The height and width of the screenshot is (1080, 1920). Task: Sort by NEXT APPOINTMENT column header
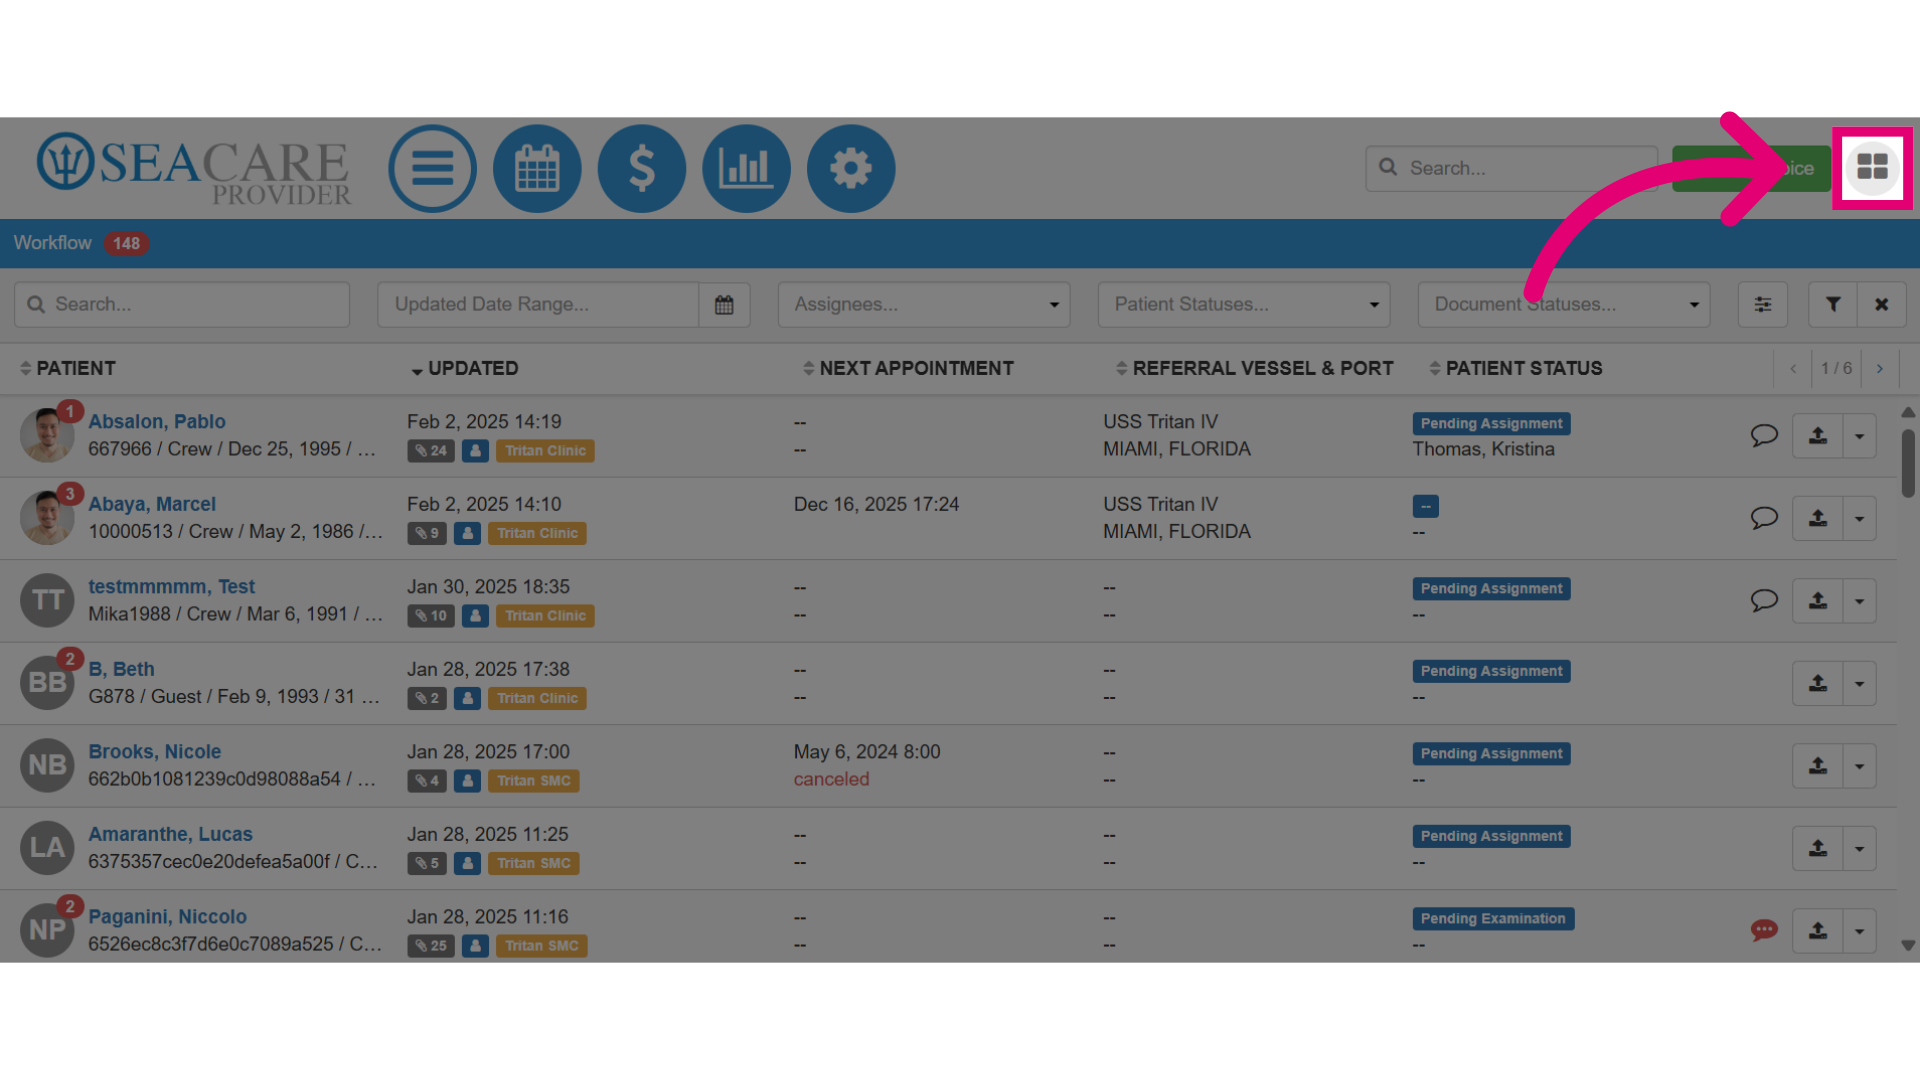908,368
